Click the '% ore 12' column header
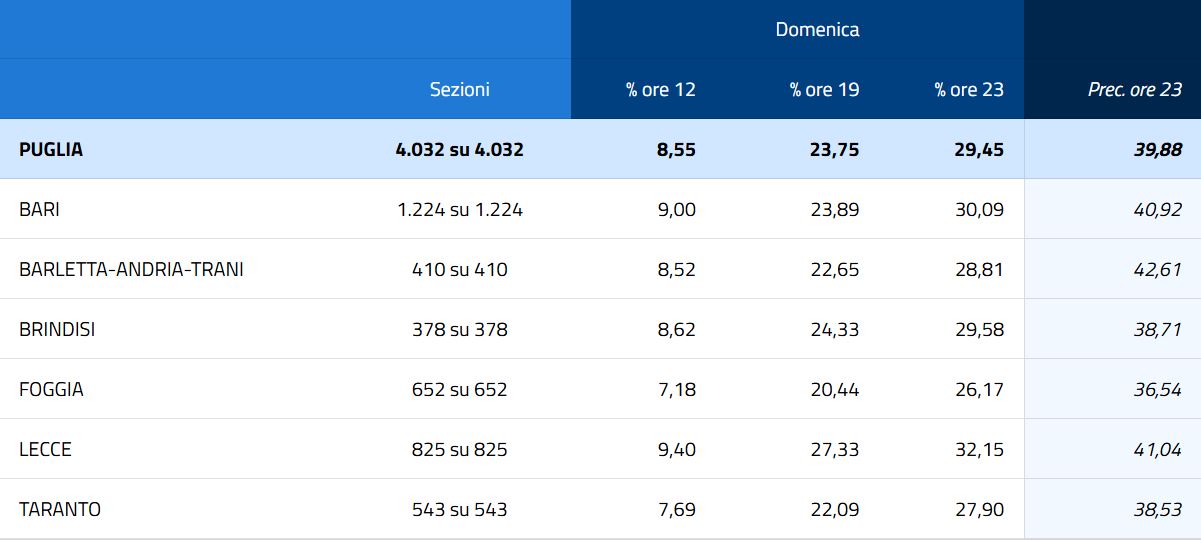This screenshot has height=540, width=1201. tap(660, 89)
